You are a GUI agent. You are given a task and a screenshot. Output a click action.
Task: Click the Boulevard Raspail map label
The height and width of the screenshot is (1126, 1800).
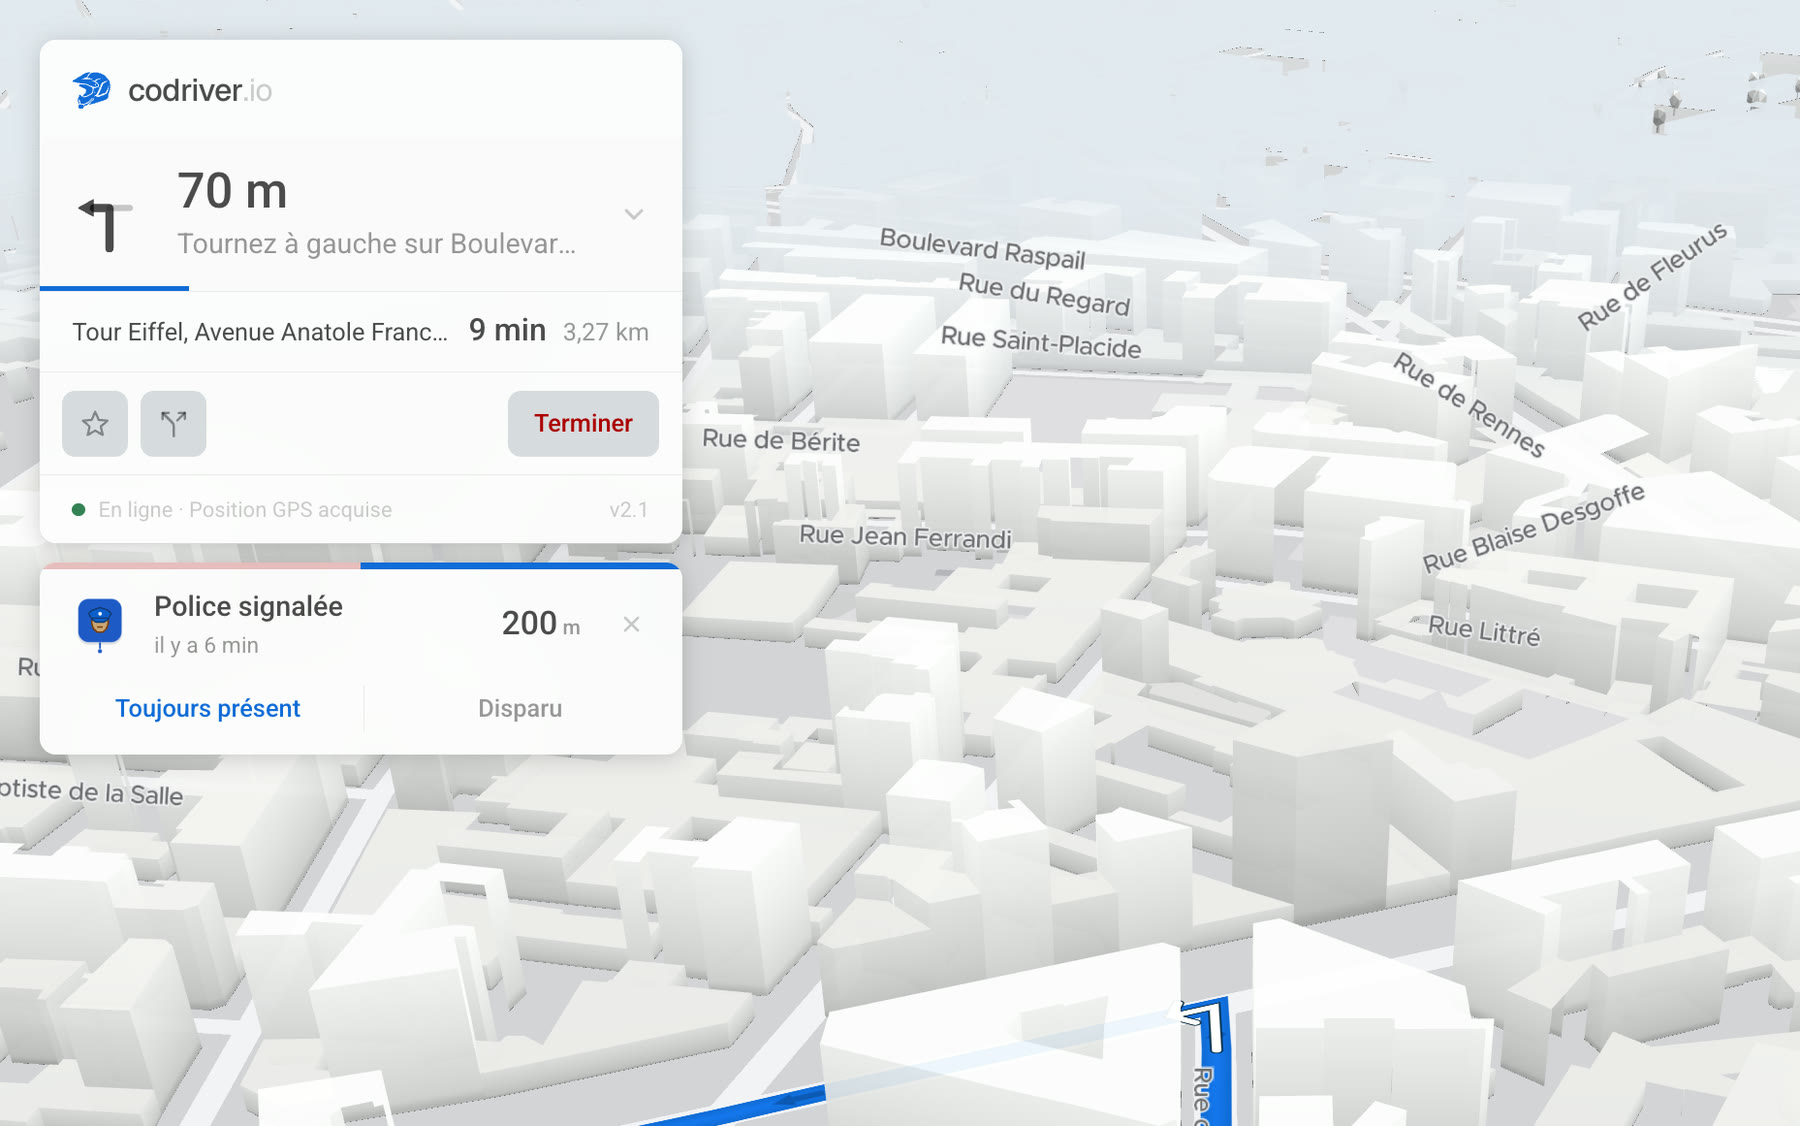982,248
